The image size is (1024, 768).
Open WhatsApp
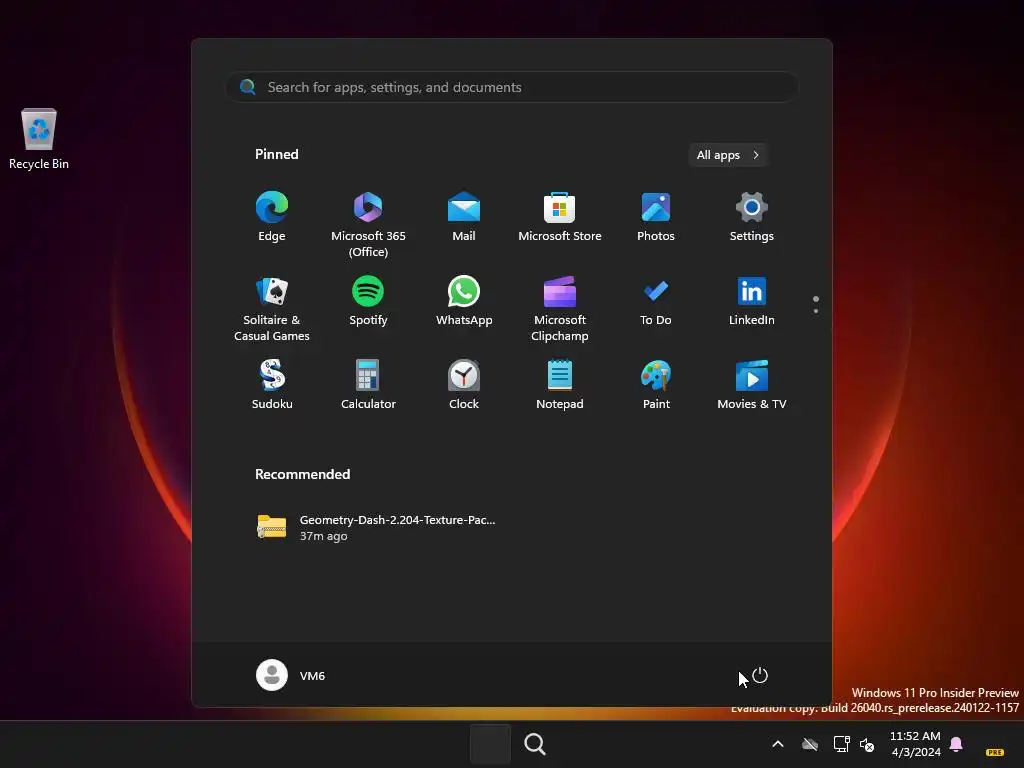pos(464,302)
